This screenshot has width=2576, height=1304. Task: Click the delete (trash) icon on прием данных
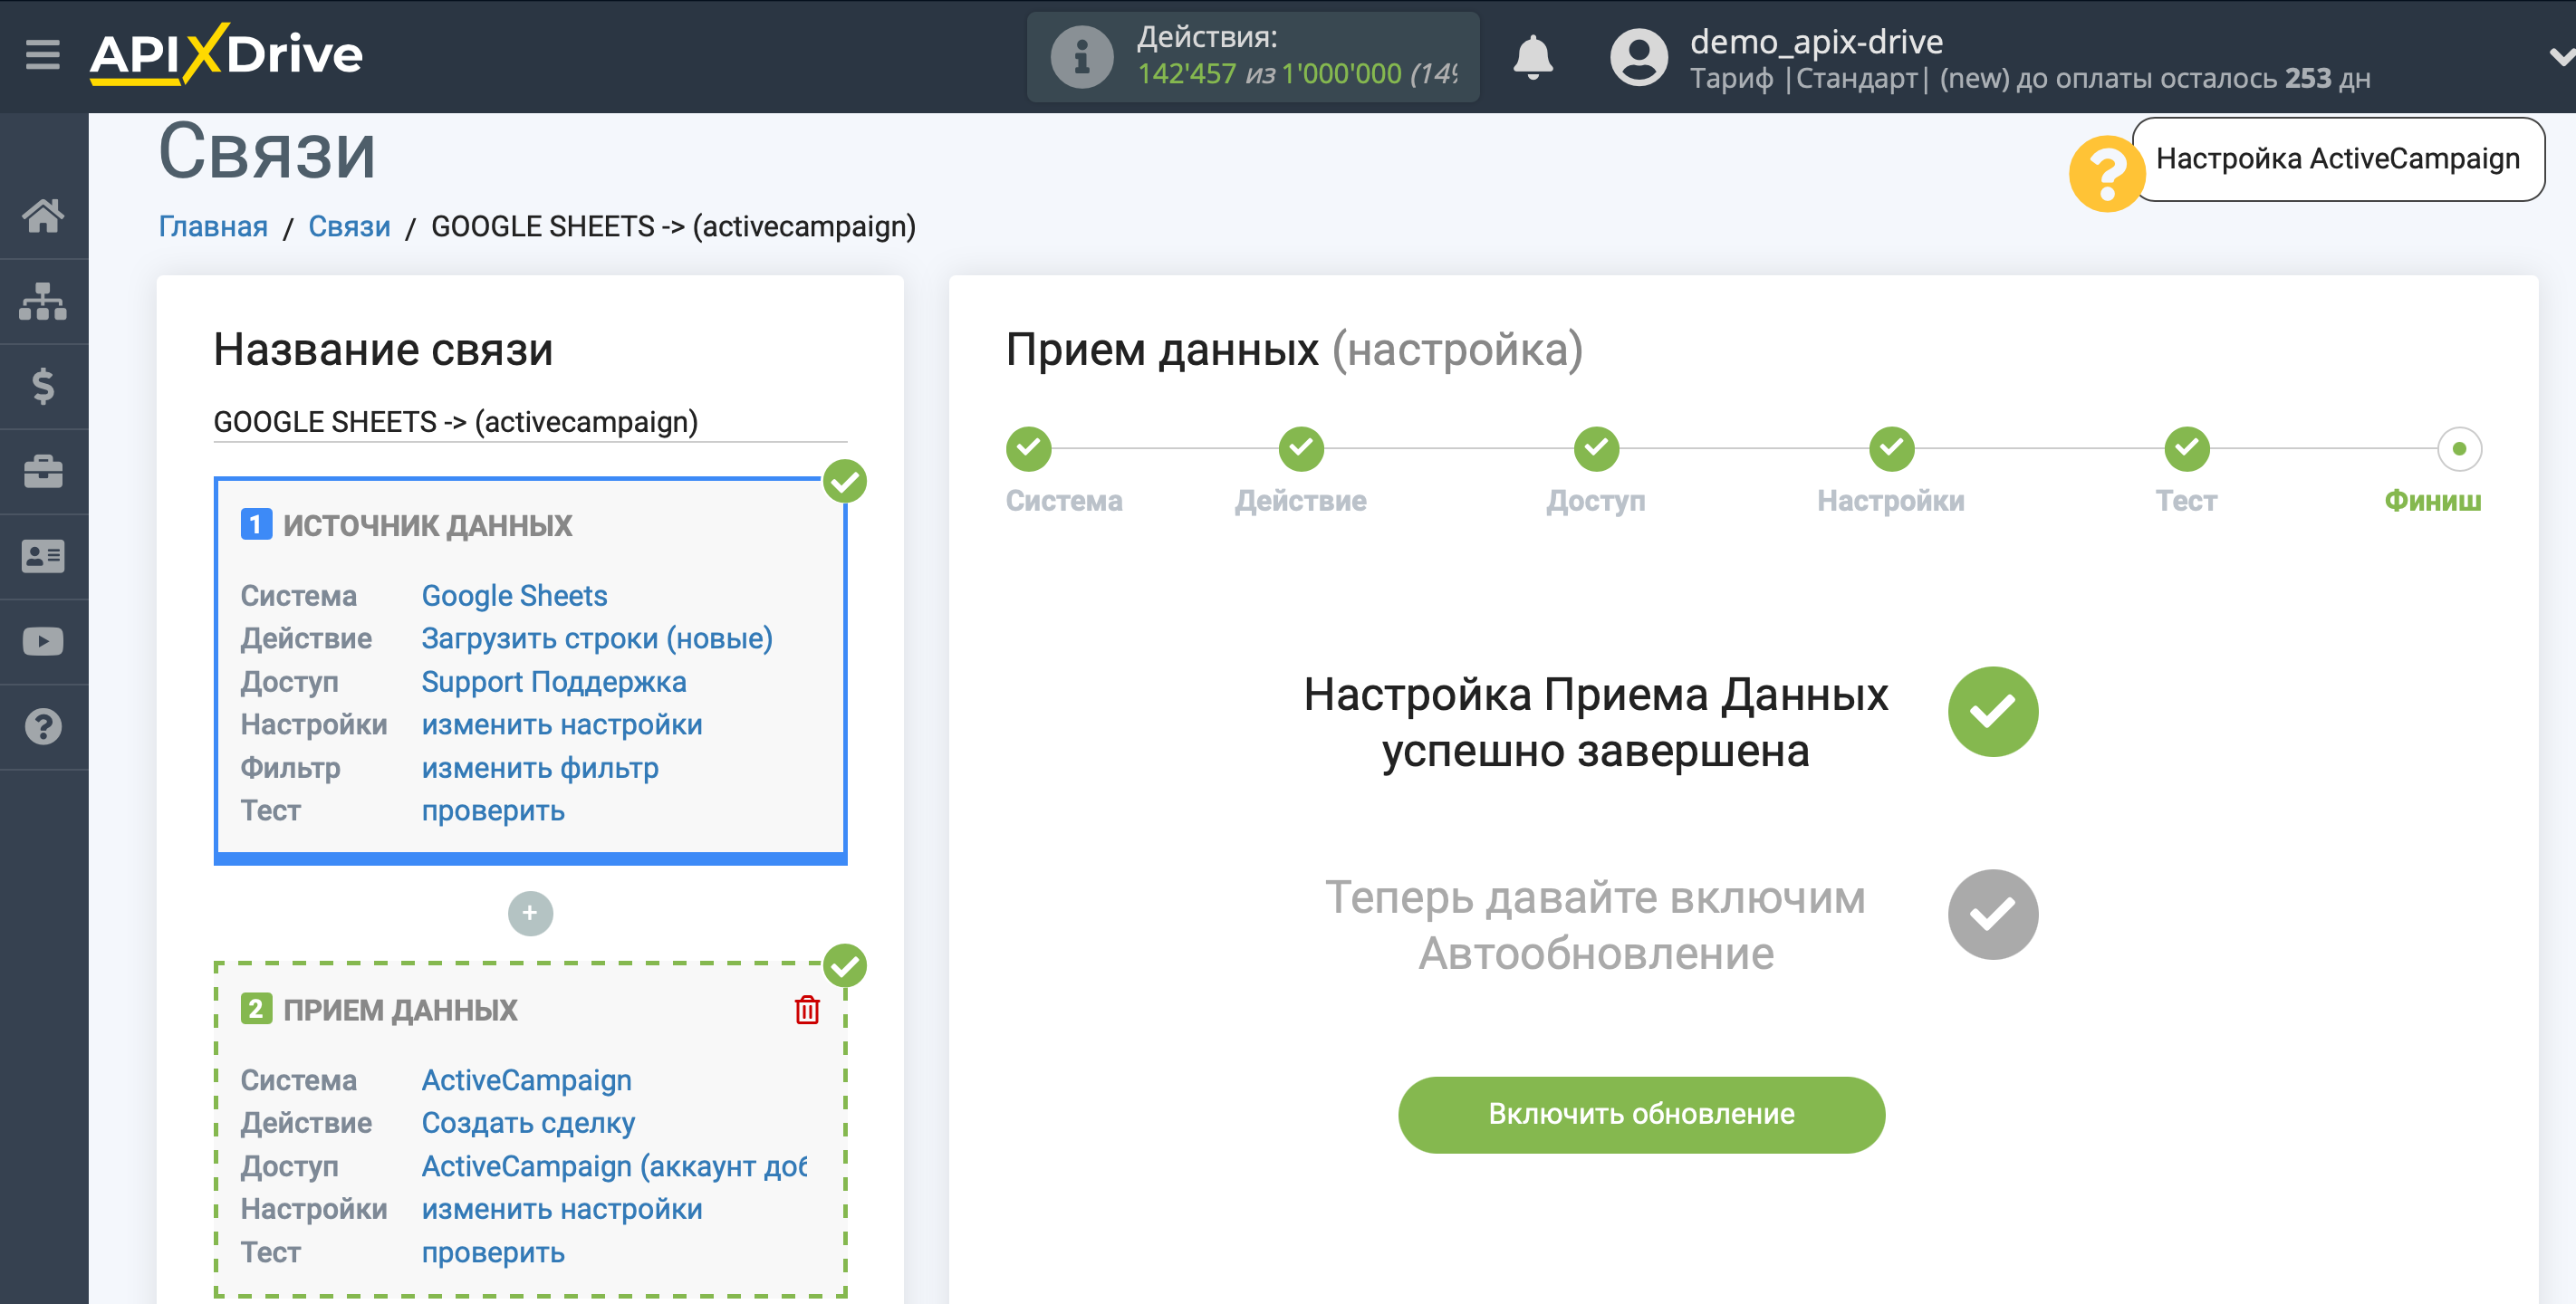(806, 1010)
